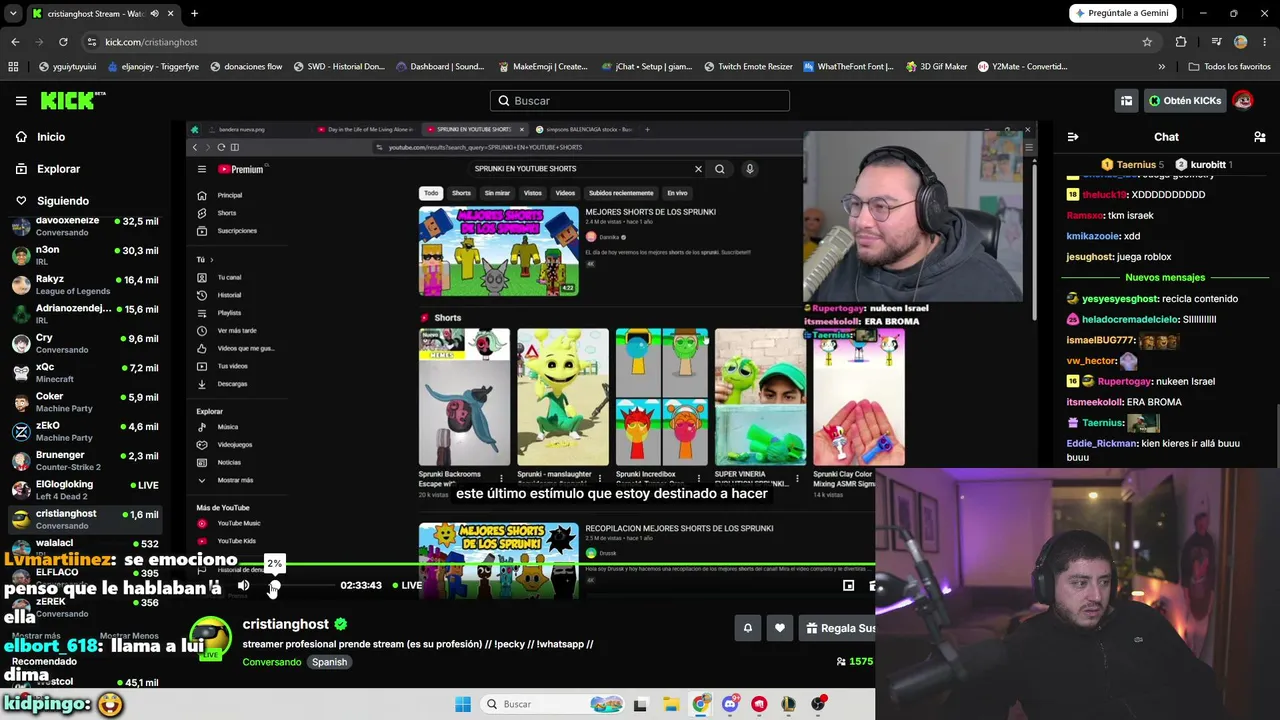Mute the stream volume

(244, 585)
